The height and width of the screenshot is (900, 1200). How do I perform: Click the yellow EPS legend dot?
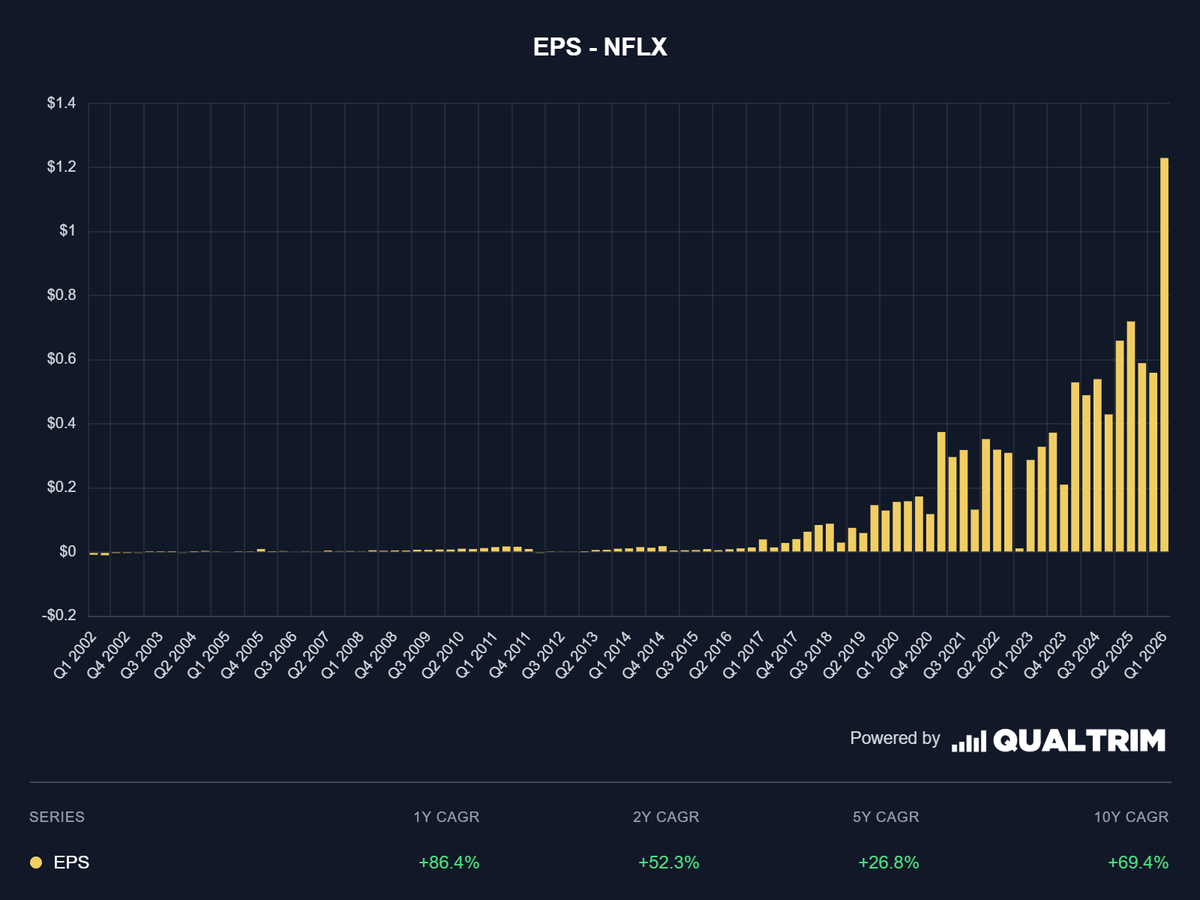click(36, 862)
